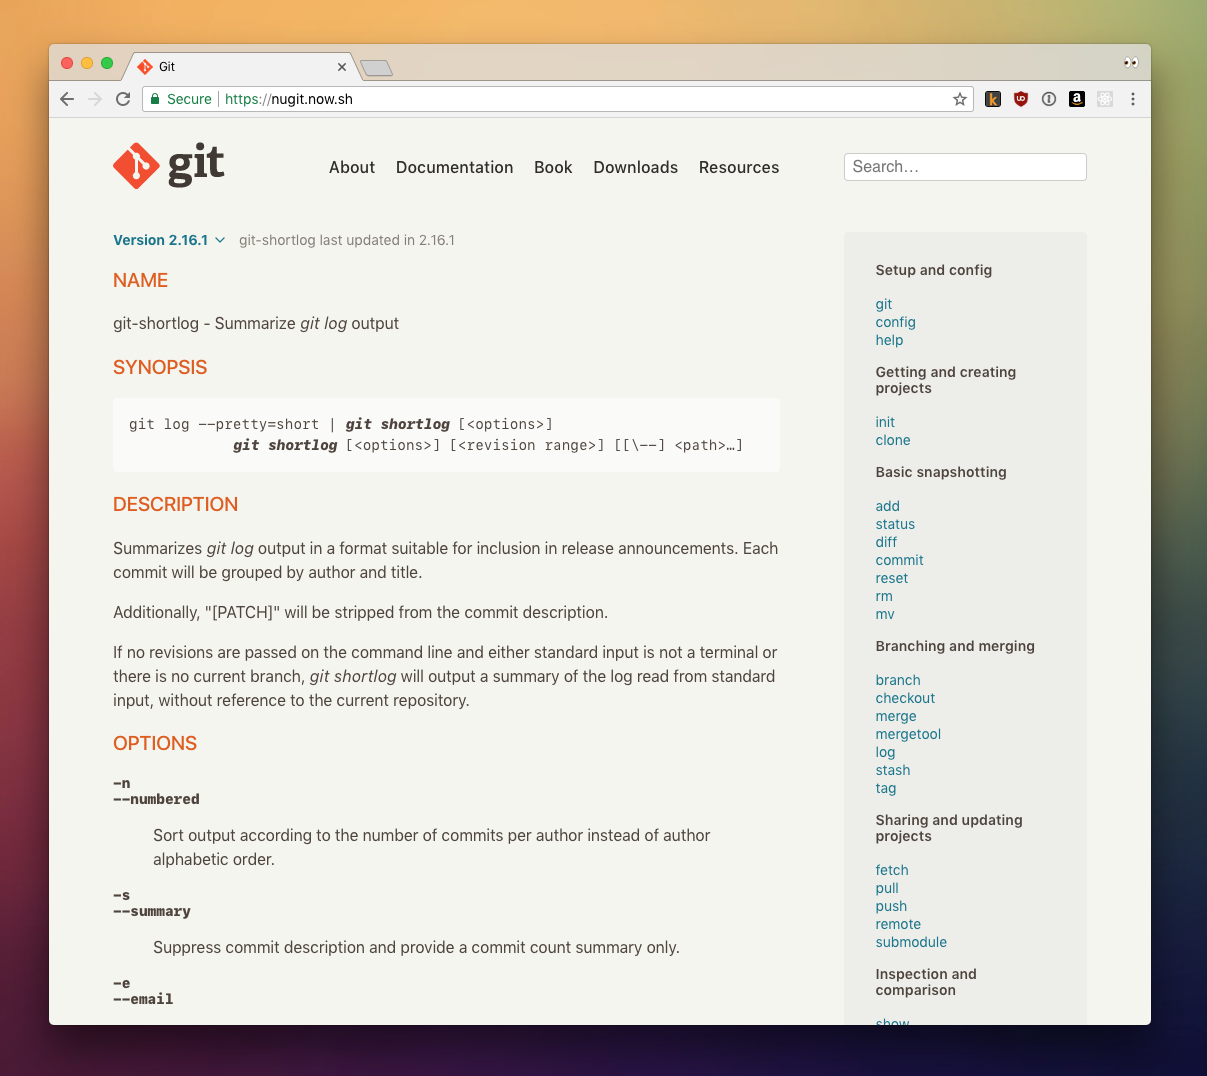
Task: Open the Resources menu
Action: [x=739, y=167]
